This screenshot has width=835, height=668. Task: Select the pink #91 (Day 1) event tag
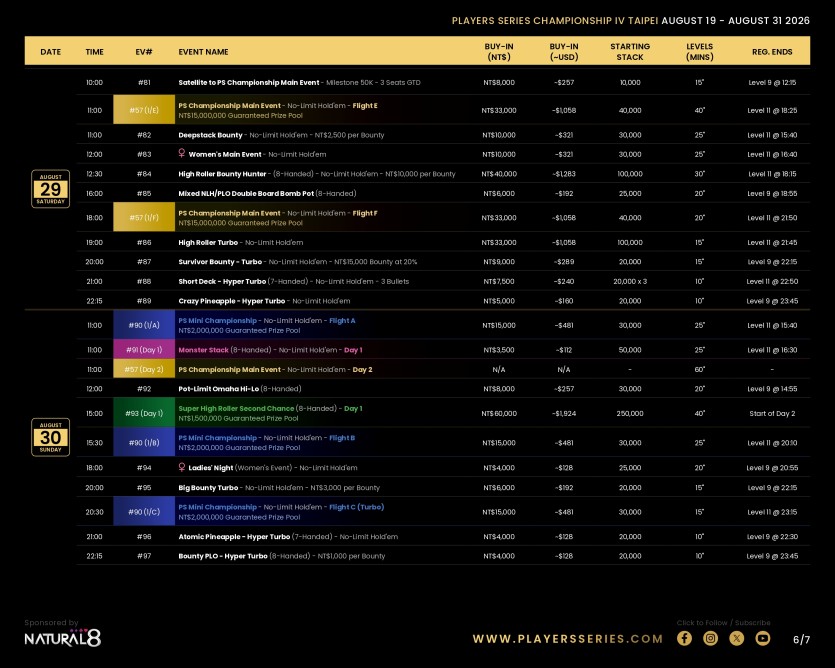[x=144, y=350]
